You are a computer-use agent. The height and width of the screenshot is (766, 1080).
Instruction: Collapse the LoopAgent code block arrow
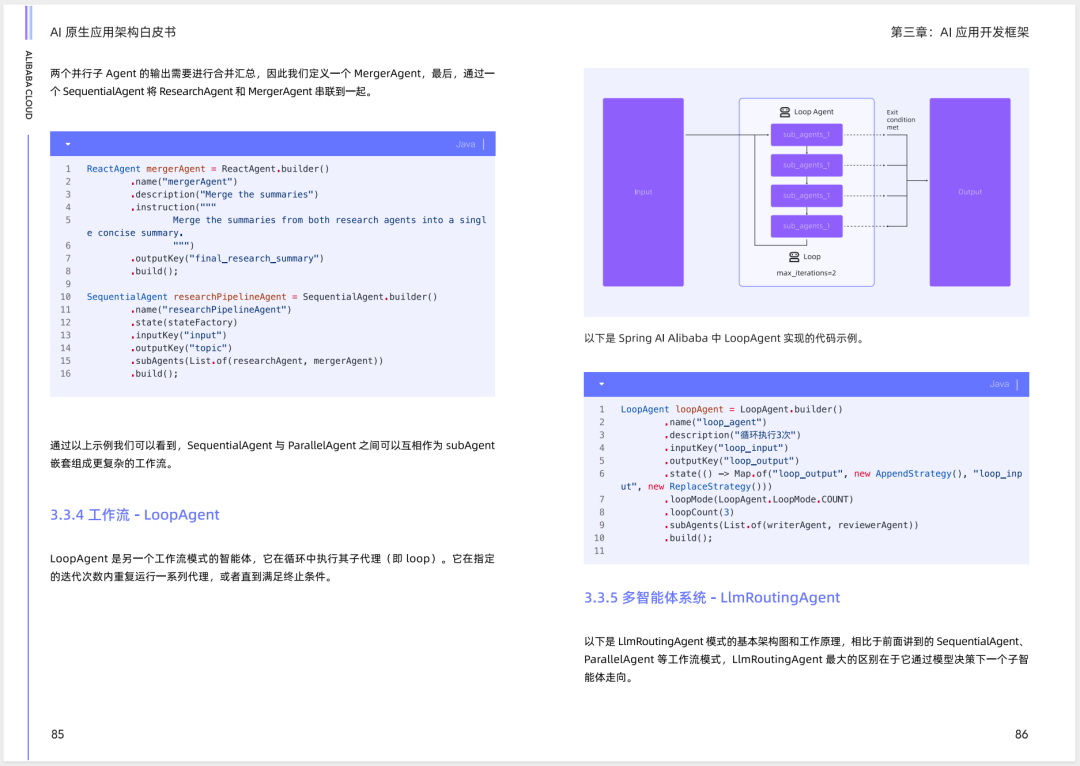[601, 384]
